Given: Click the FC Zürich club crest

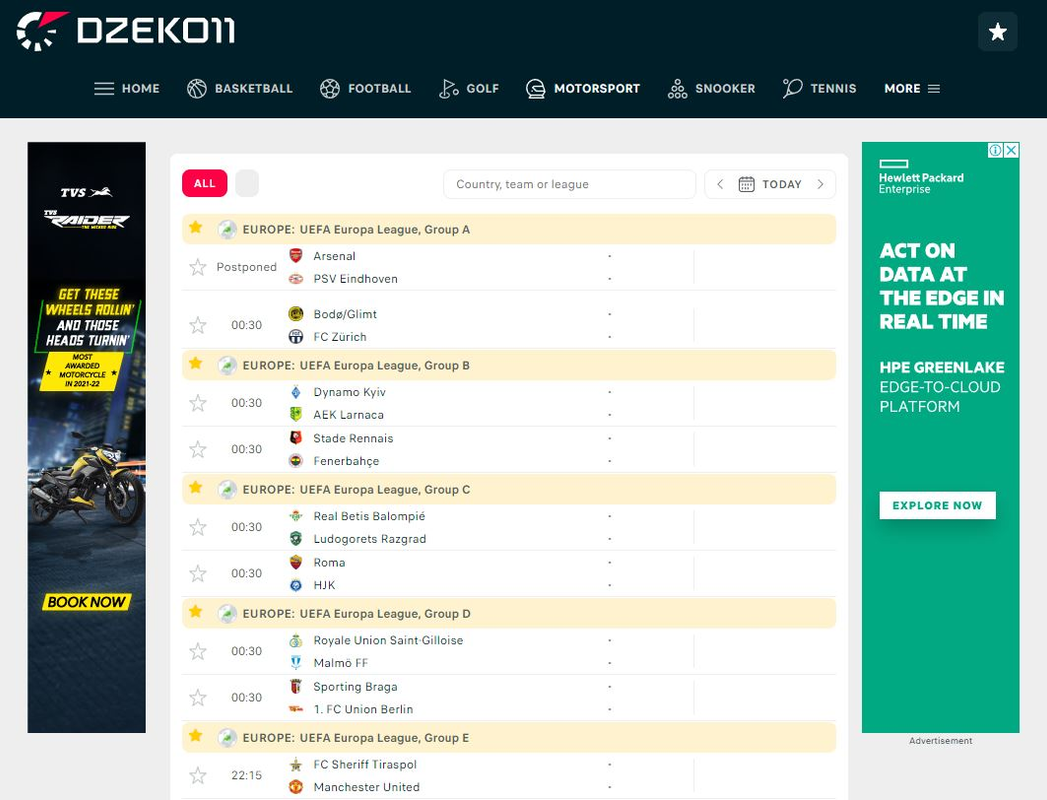Looking at the screenshot, I should [x=296, y=337].
